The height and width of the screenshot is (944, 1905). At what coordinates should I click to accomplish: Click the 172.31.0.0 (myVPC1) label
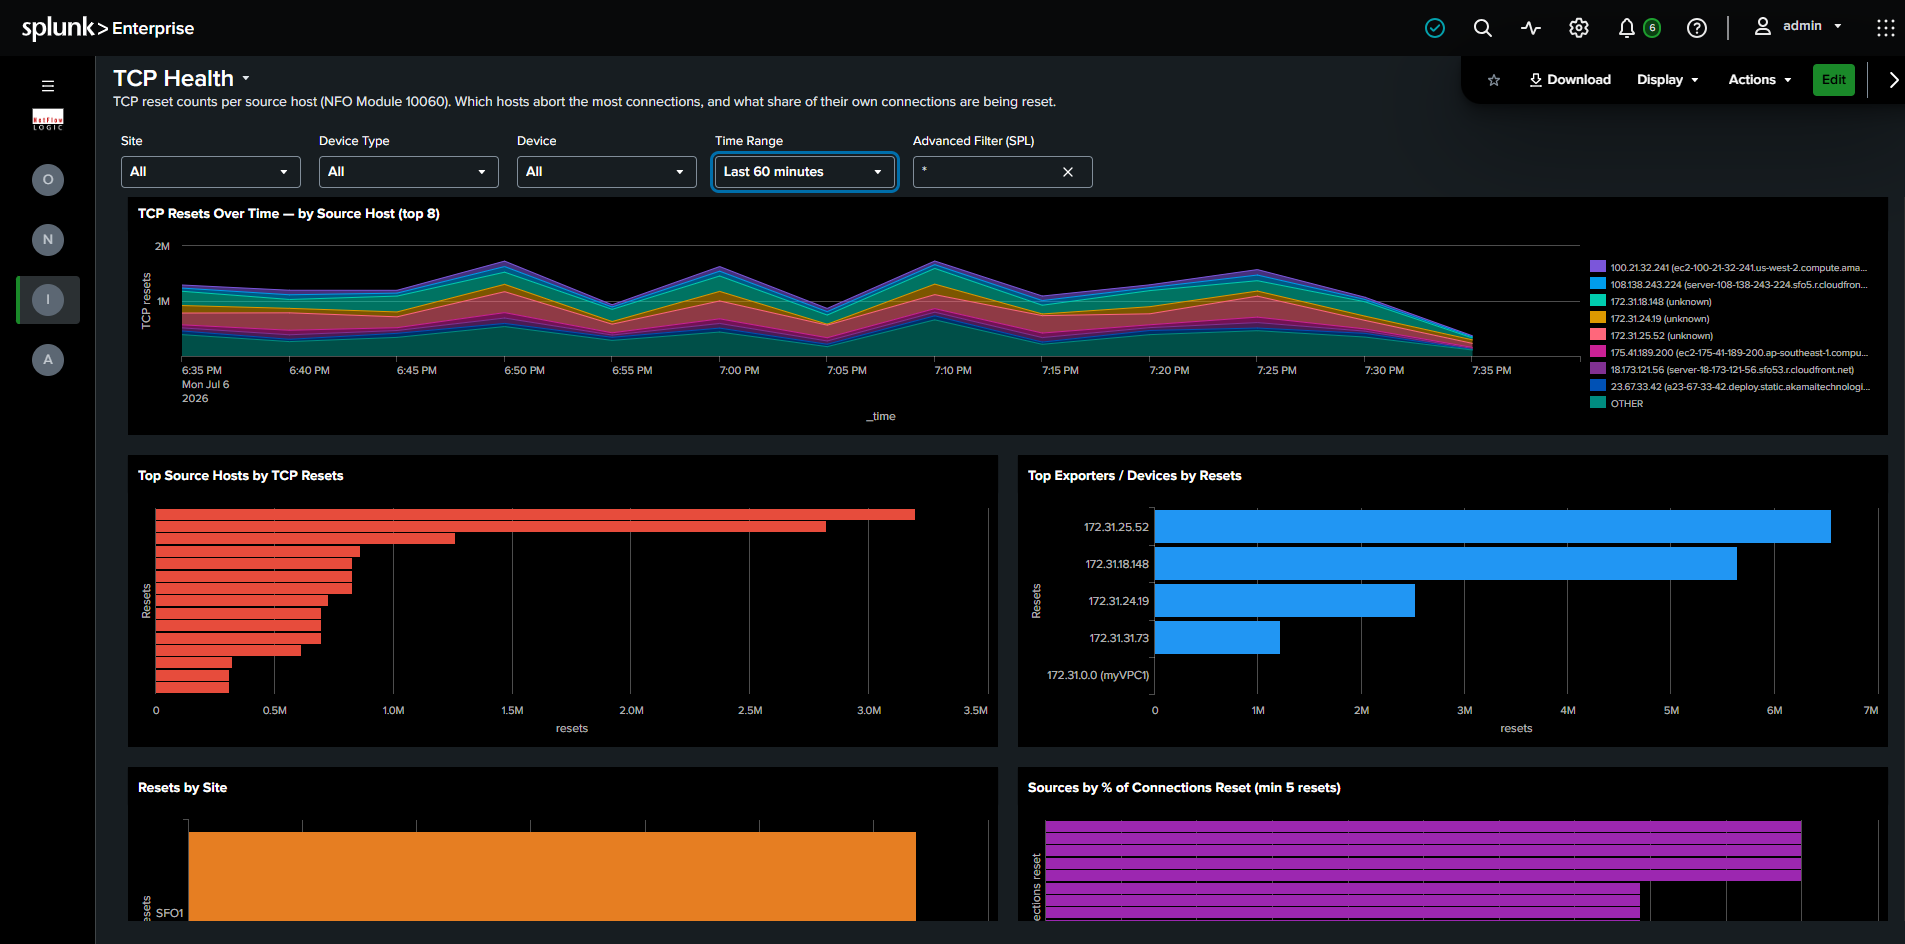coord(1098,675)
